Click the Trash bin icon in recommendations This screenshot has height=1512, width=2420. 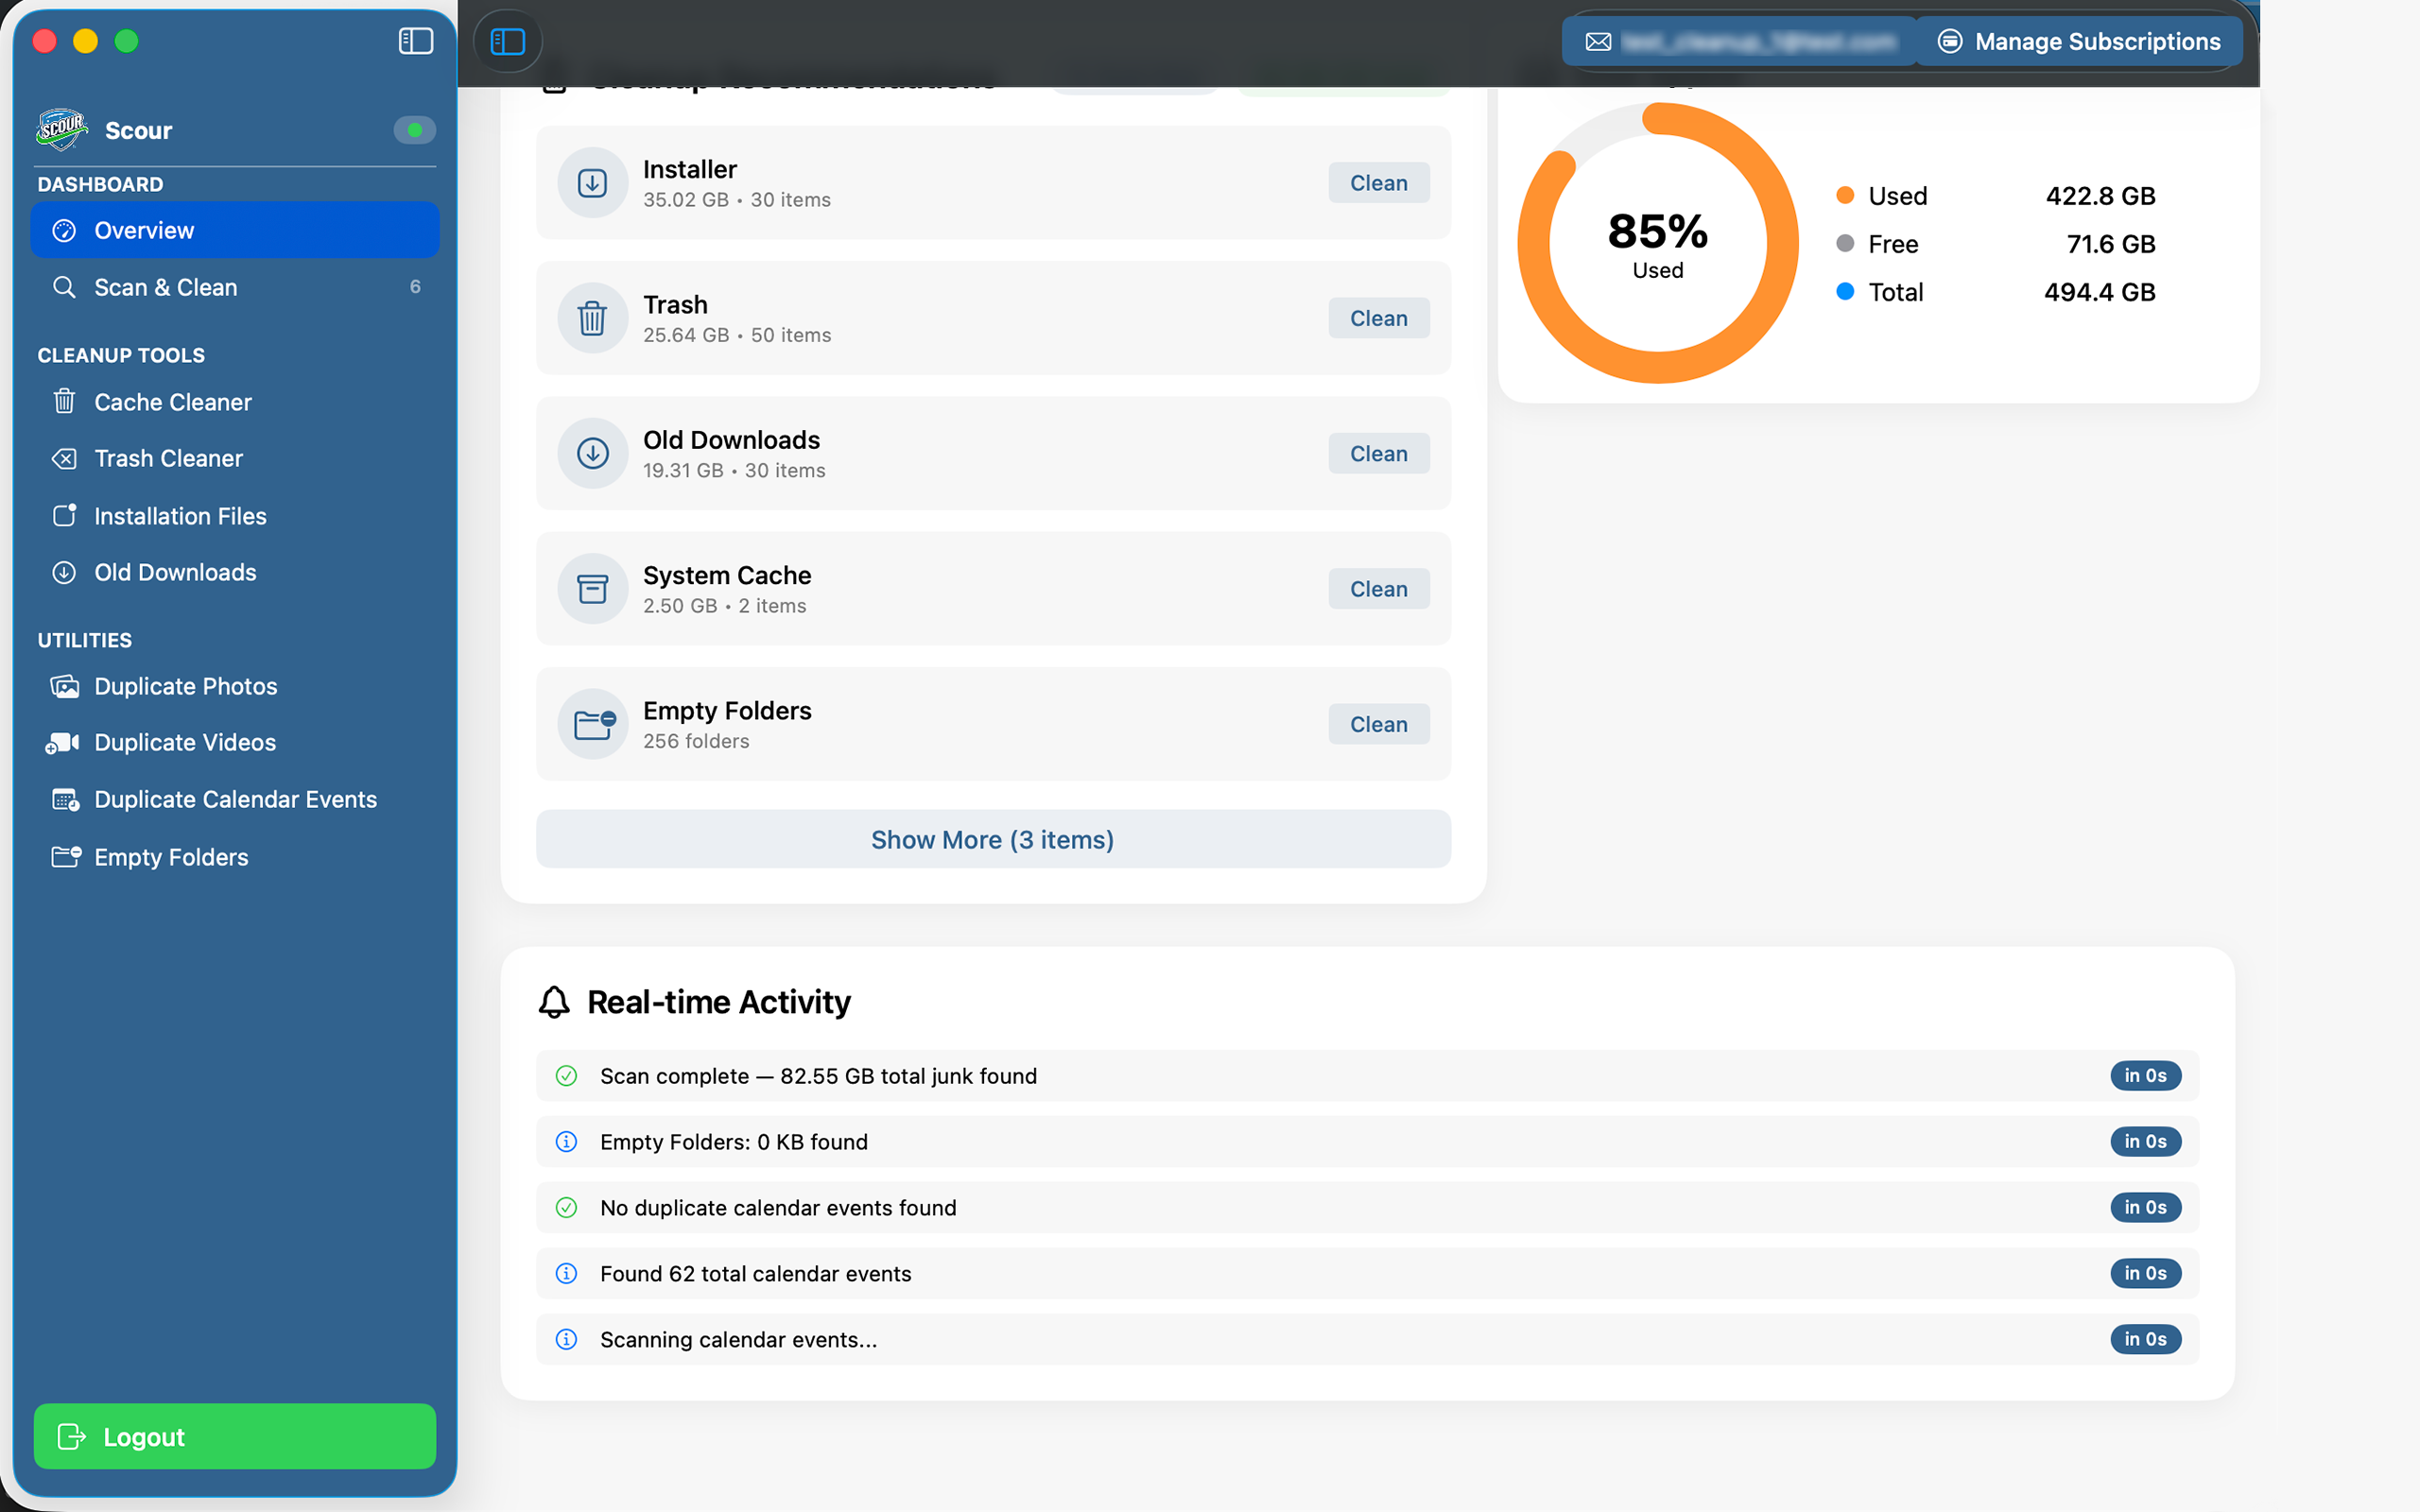tap(592, 318)
